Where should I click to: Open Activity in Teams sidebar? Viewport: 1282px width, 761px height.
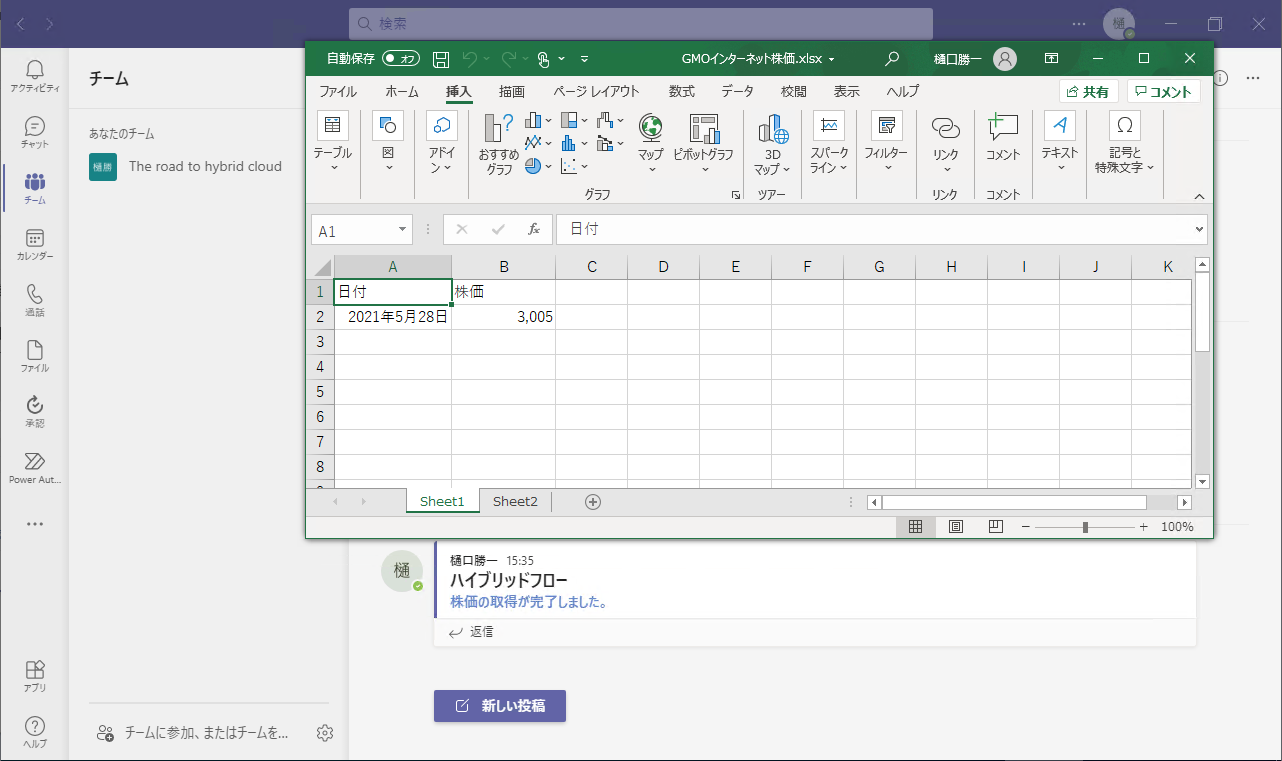pyautogui.click(x=35, y=76)
